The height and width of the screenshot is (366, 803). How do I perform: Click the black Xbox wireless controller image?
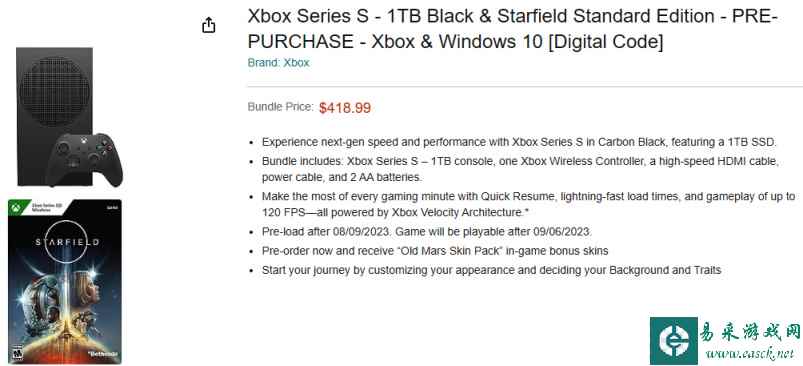click(x=85, y=160)
